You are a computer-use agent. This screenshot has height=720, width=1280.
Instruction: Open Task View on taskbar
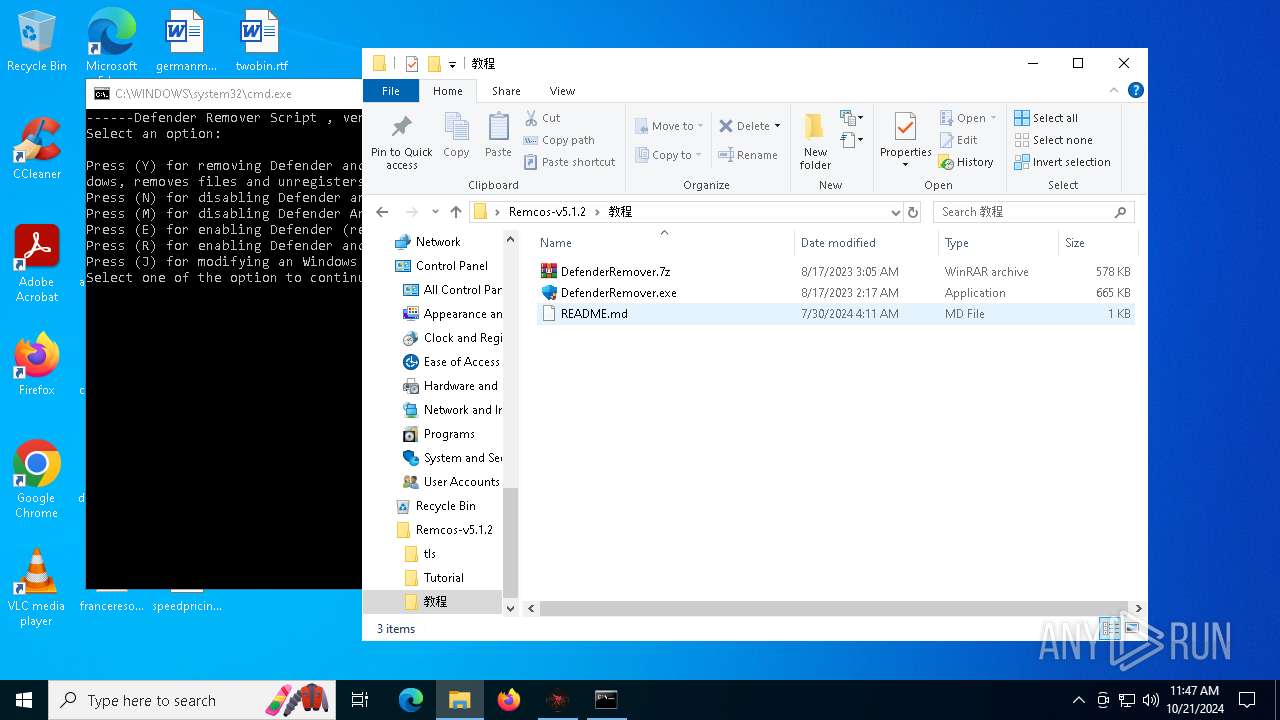360,700
